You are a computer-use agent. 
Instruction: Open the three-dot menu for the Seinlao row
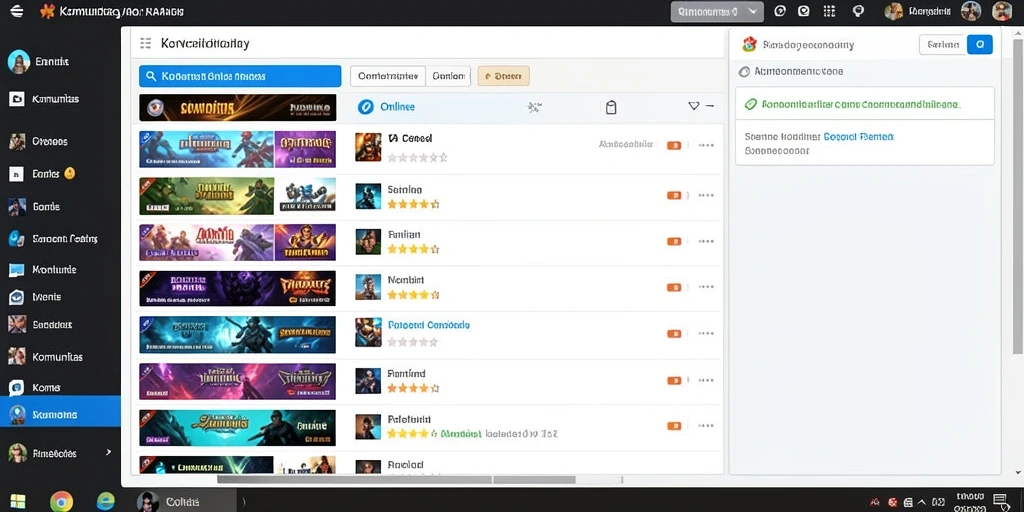[706, 195]
